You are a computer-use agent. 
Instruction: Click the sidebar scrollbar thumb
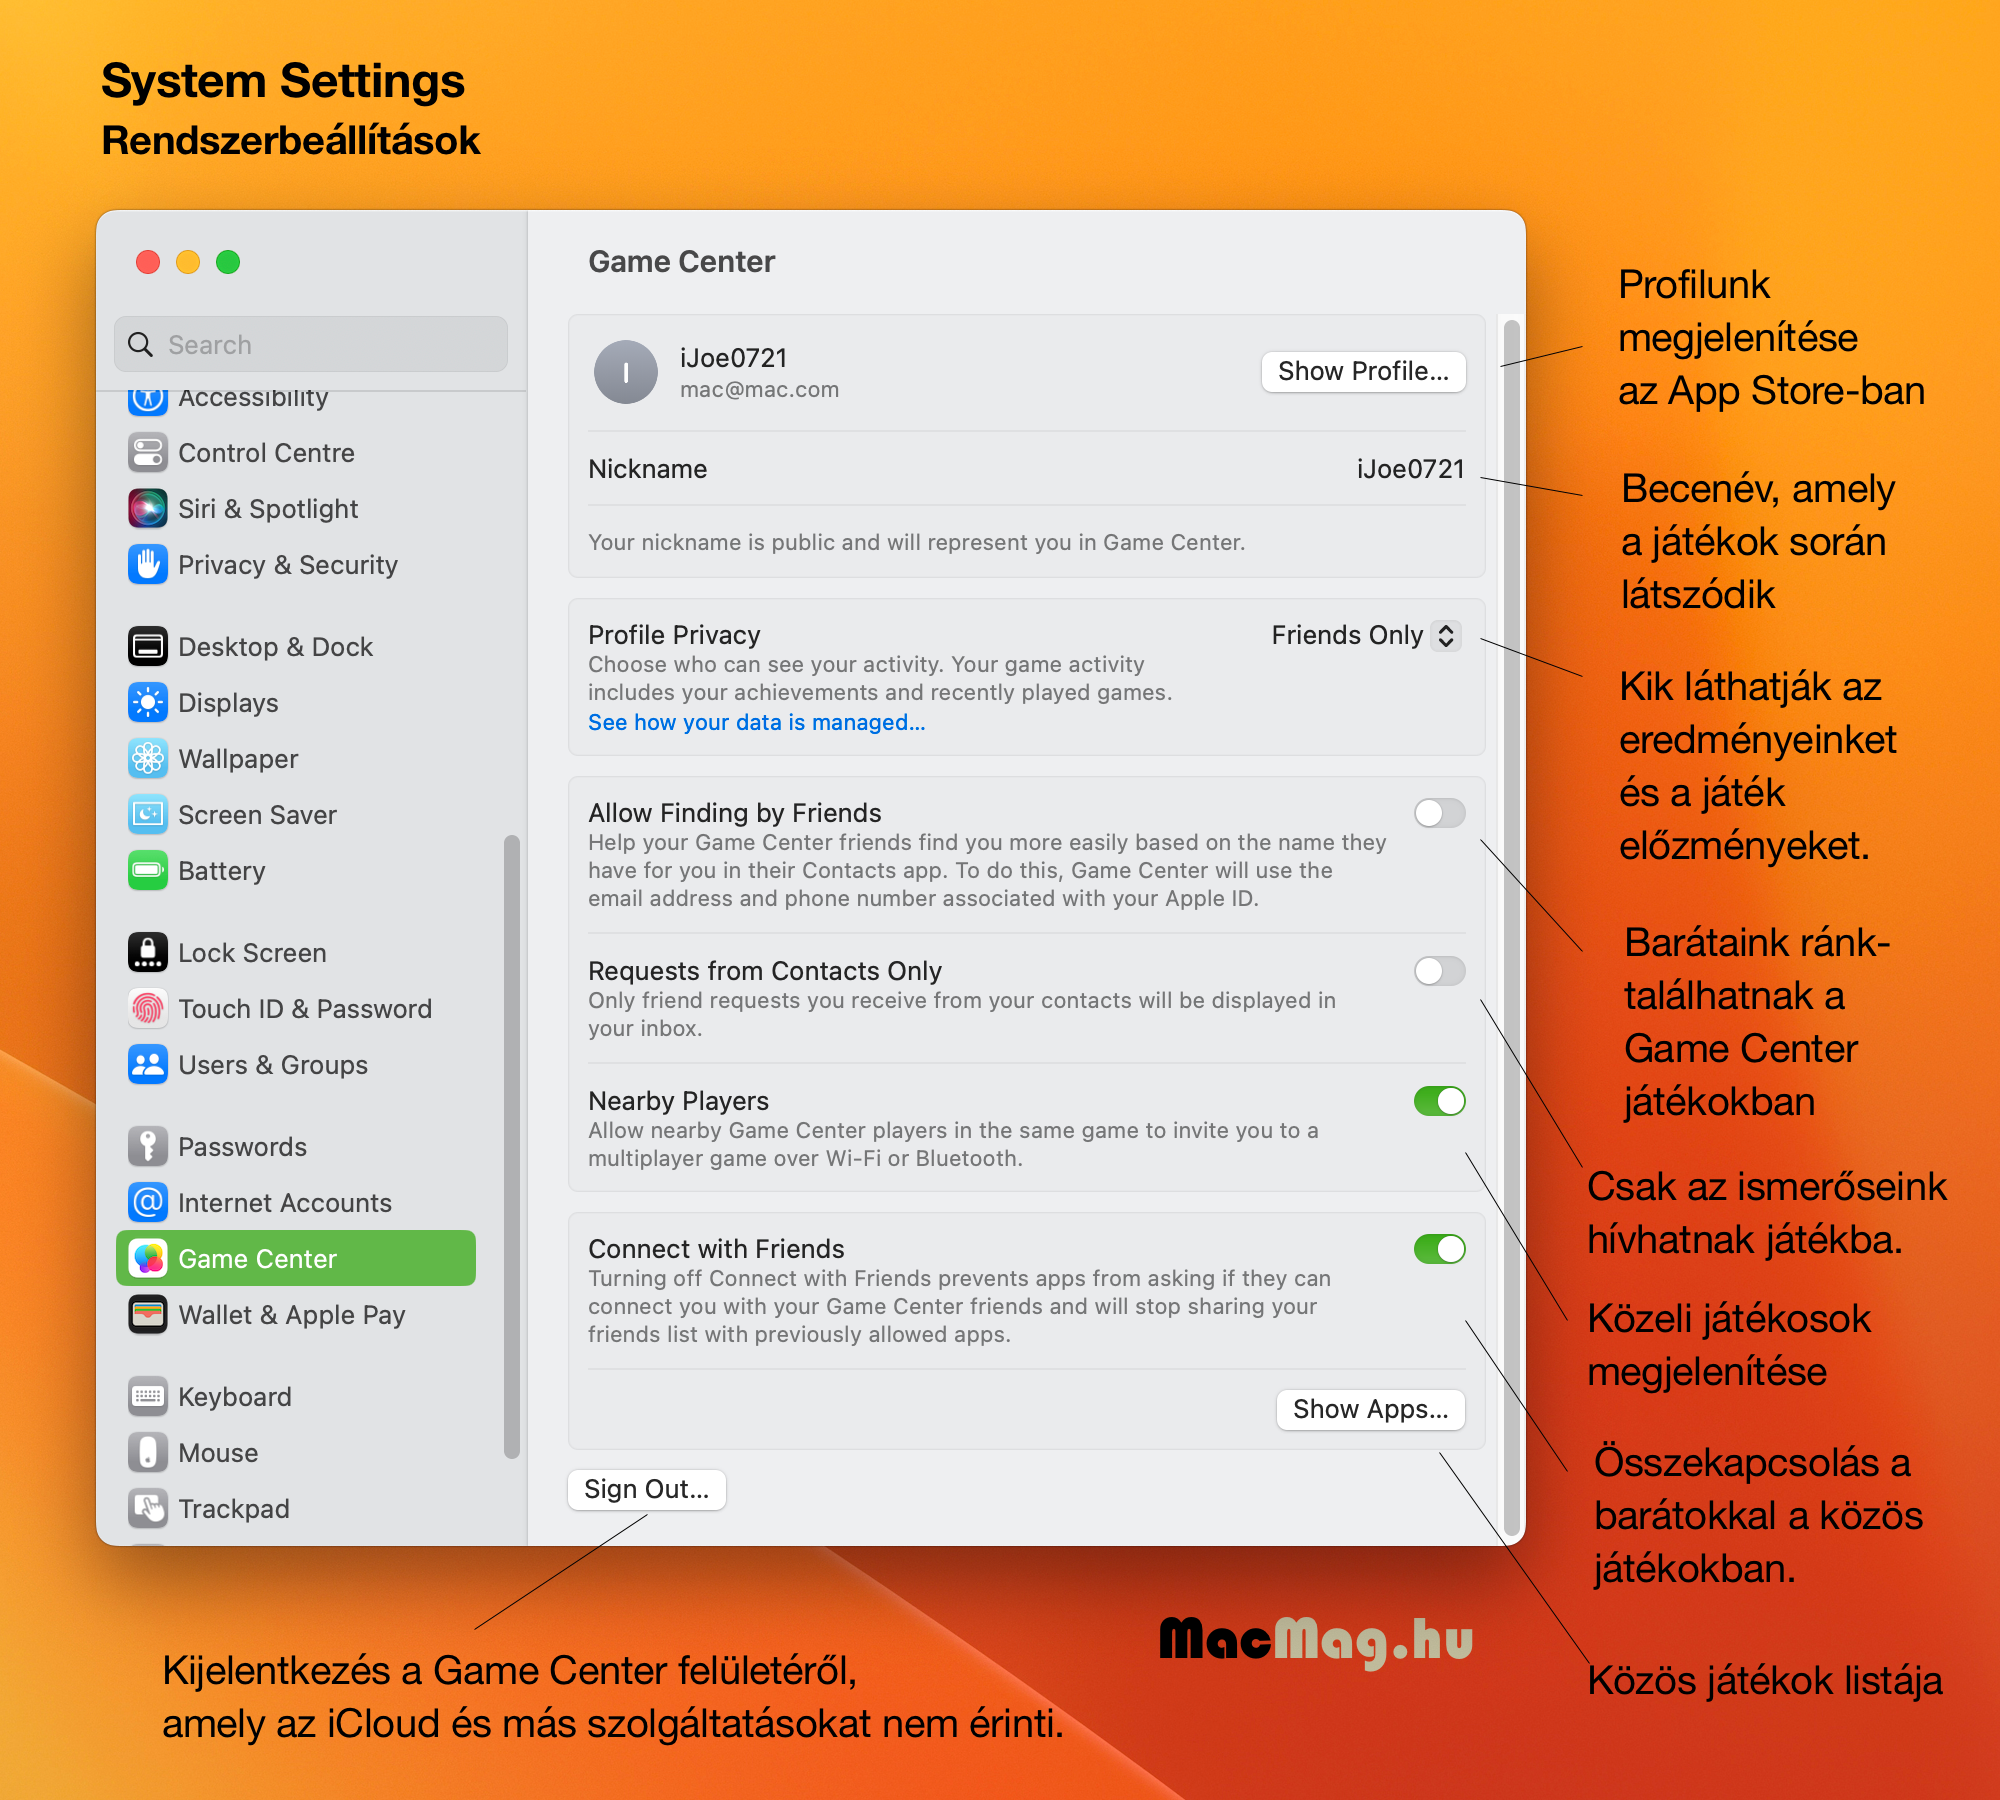512,1147
